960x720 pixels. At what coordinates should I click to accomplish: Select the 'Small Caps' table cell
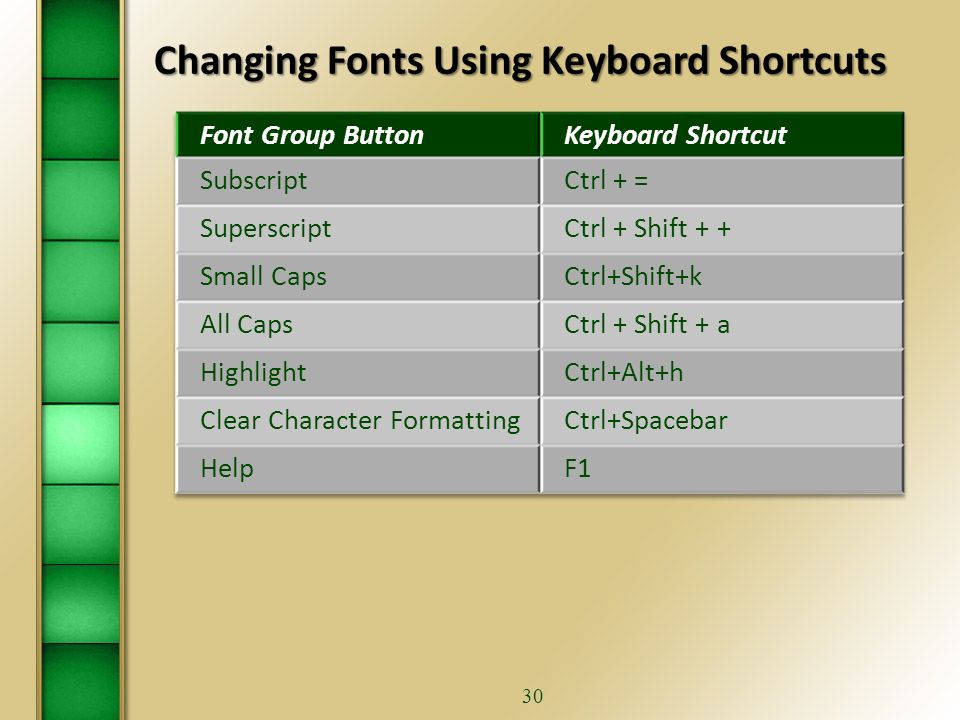coord(359,277)
